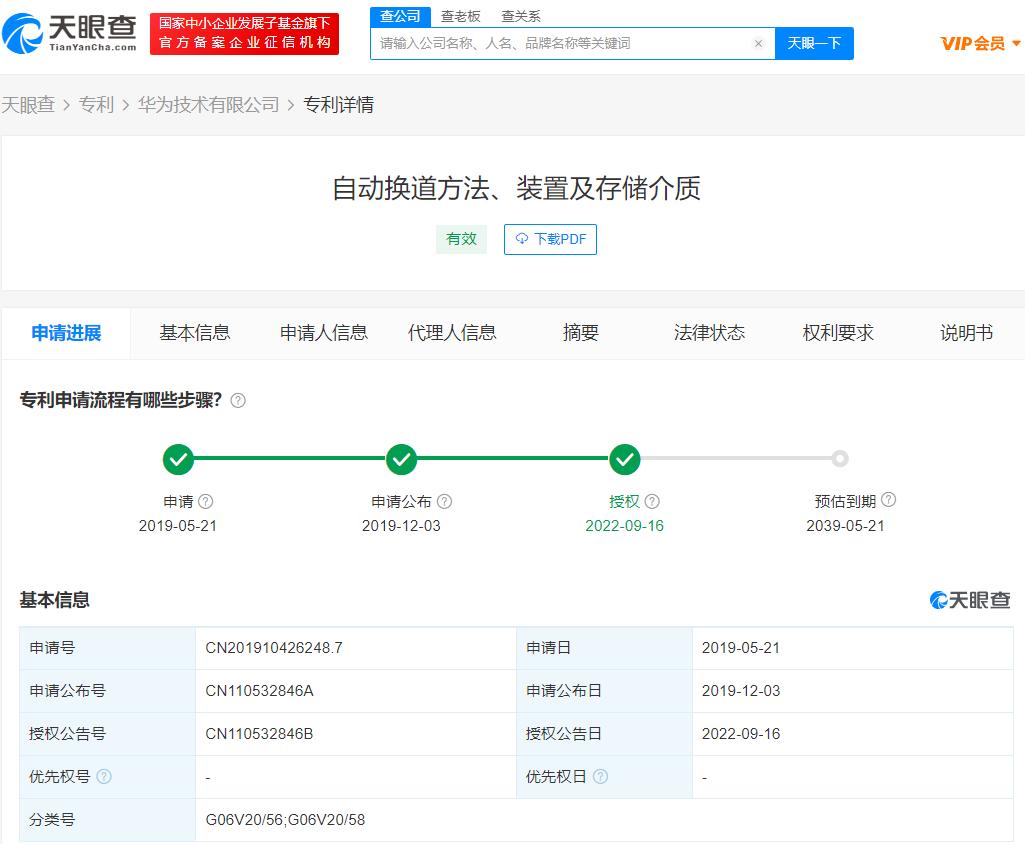The image size is (1025, 844).
Task: Click the 天眼查 logo beside 基本信息 heading
Action: (969, 600)
